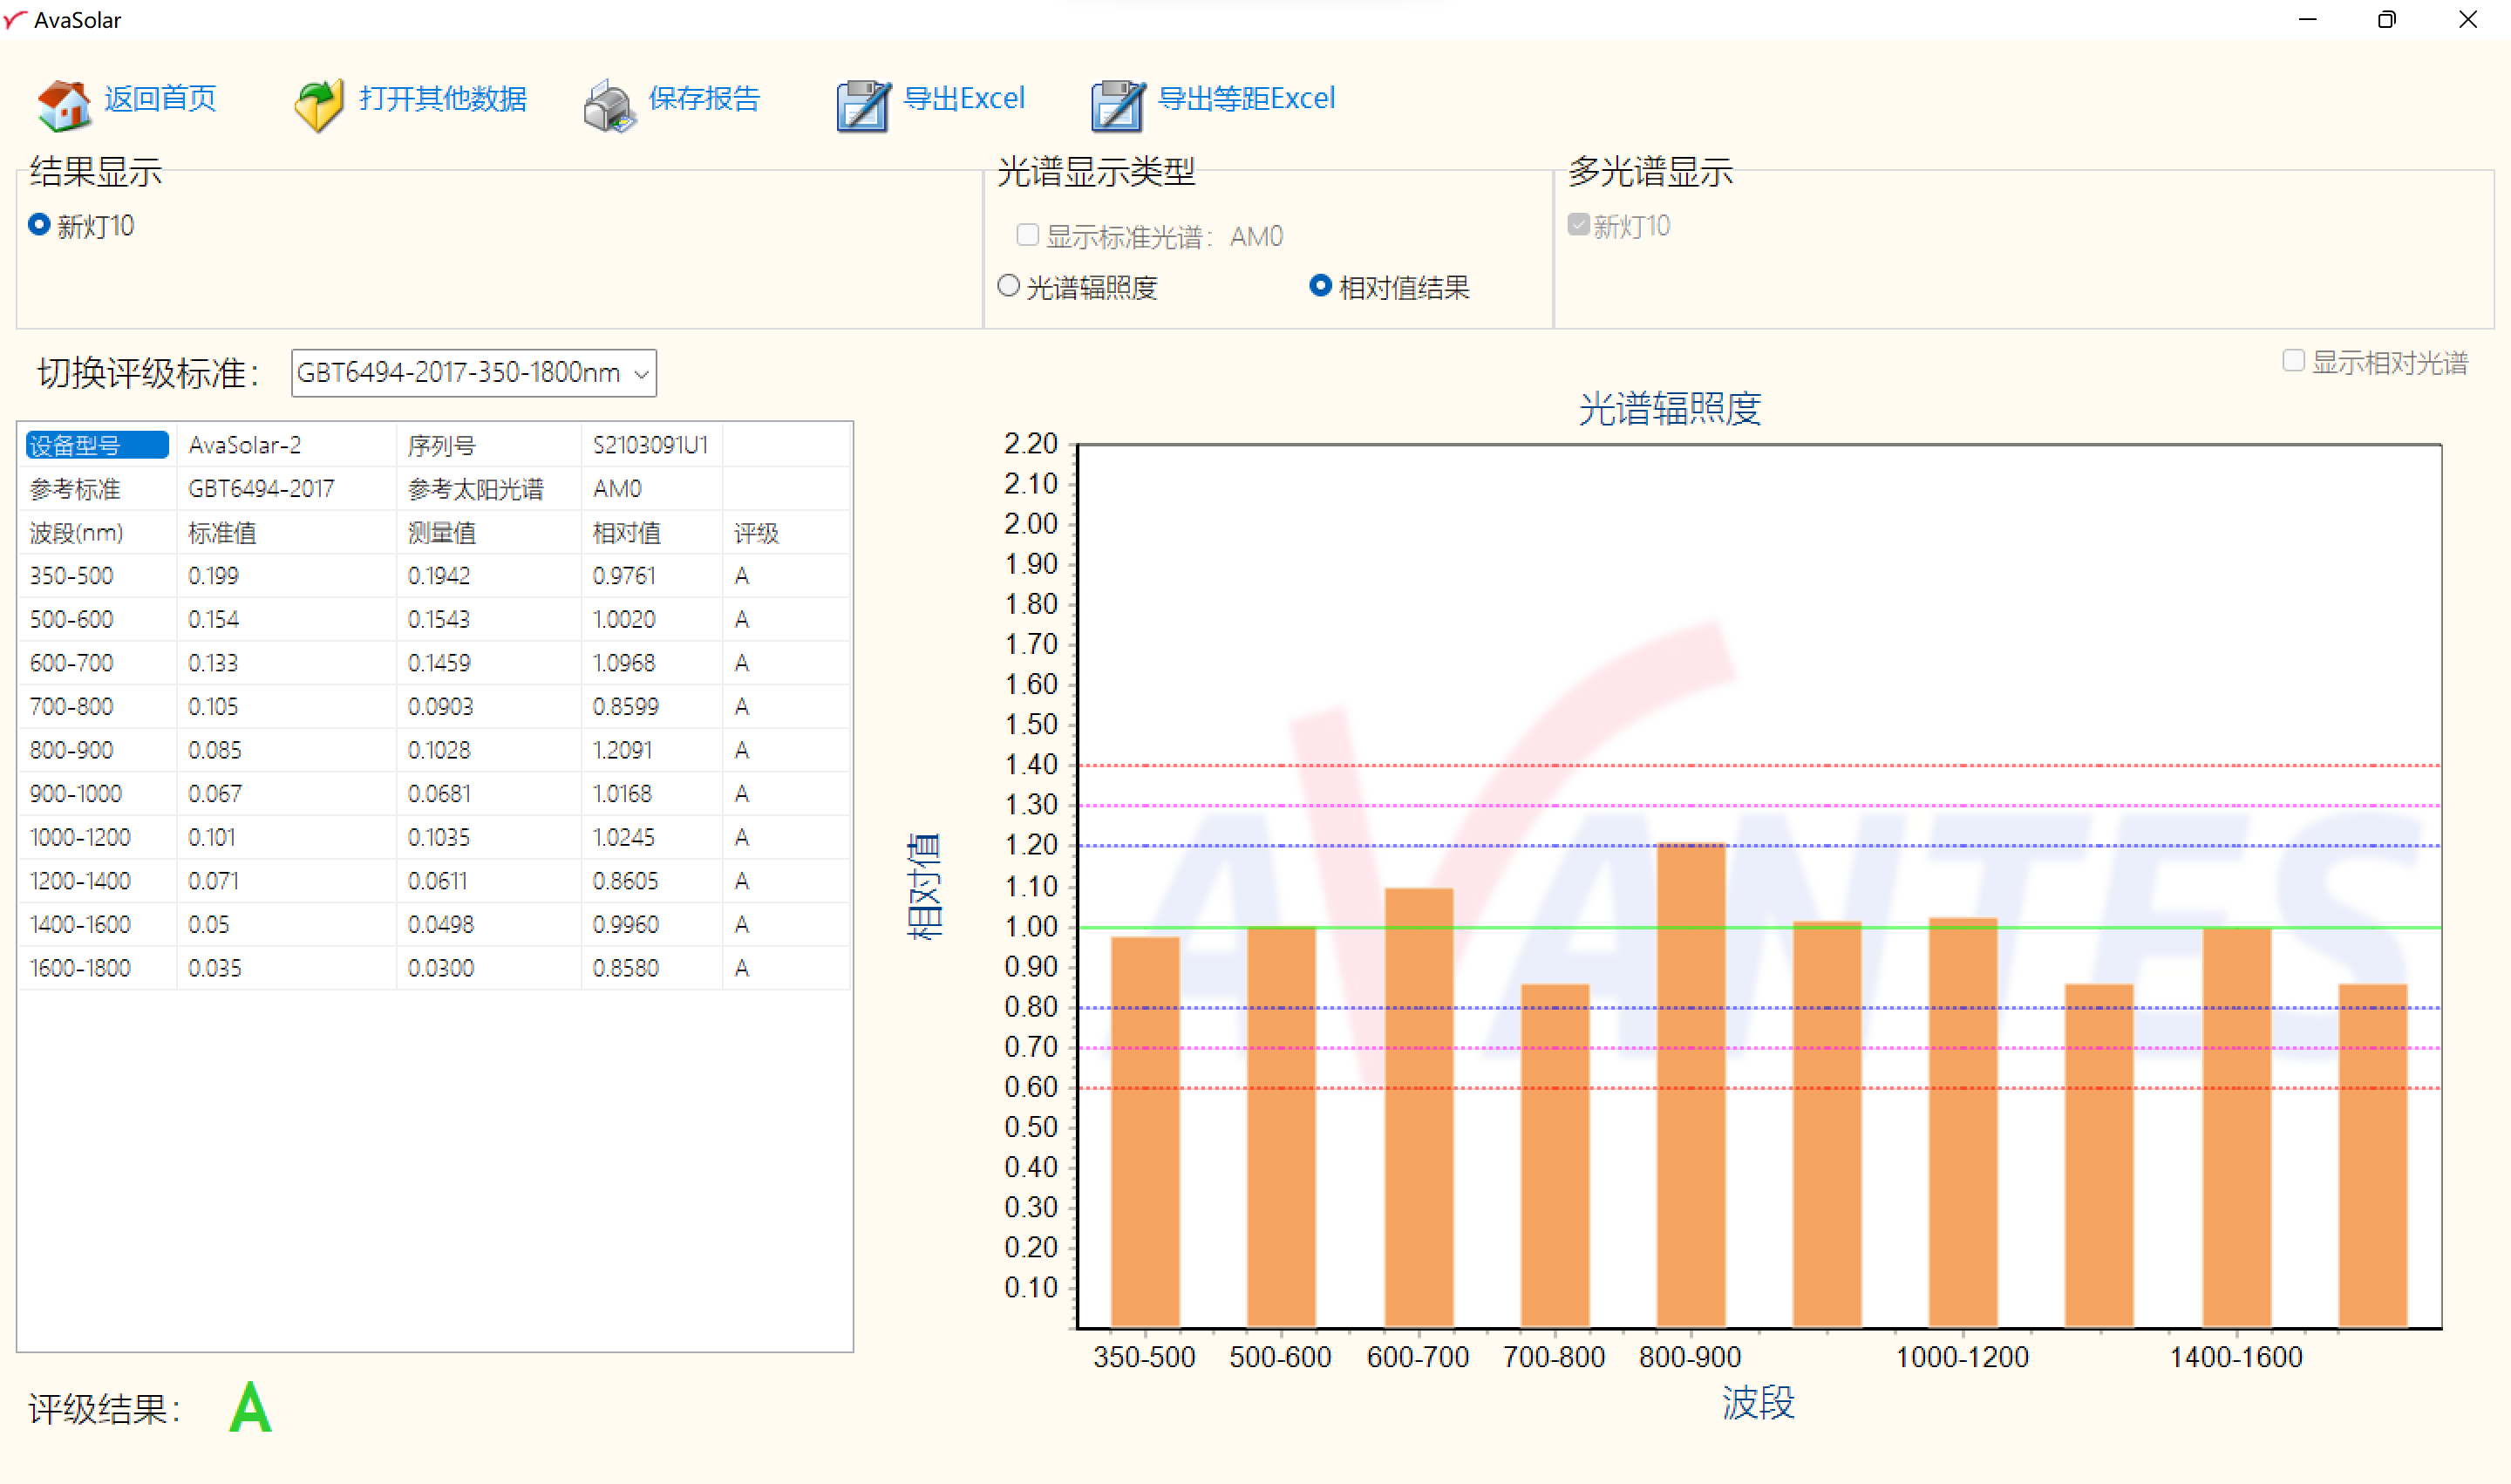
Task: Select the 500-600 band row
Action: [434, 620]
